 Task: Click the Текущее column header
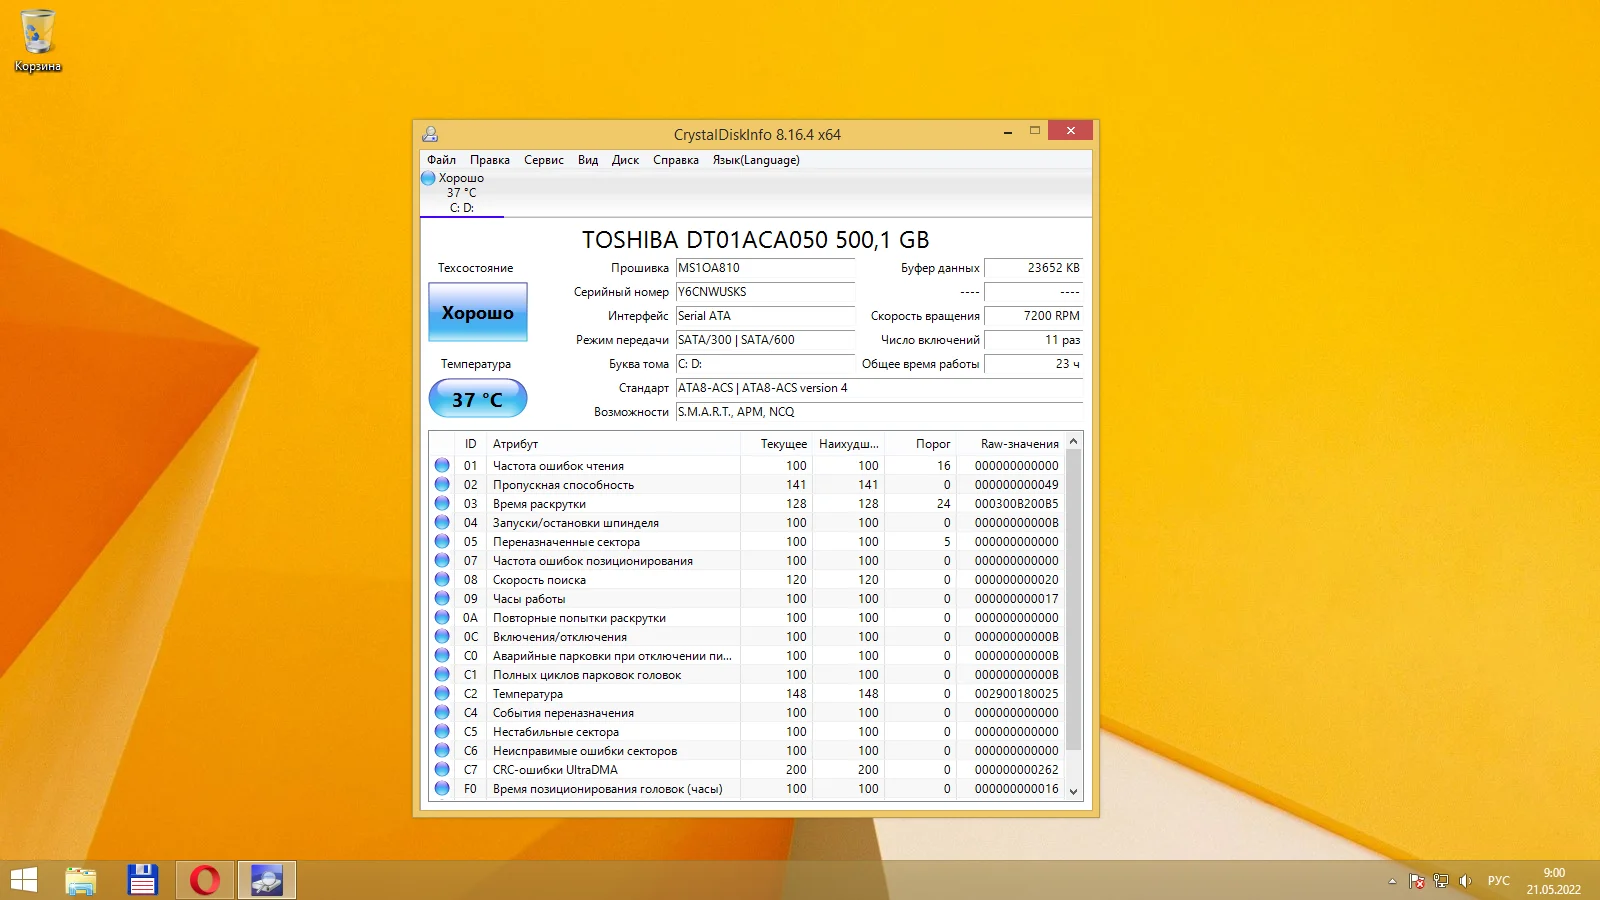pyautogui.click(x=776, y=444)
